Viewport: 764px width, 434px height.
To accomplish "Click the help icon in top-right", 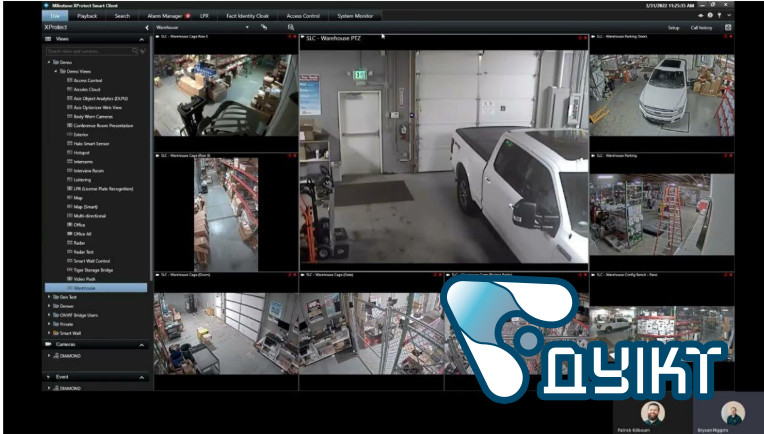I will point(710,16).
